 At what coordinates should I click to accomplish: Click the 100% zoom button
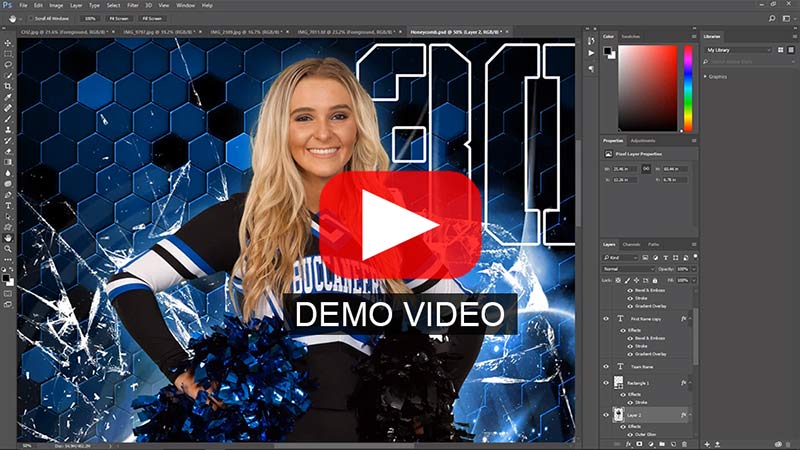(90, 18)
